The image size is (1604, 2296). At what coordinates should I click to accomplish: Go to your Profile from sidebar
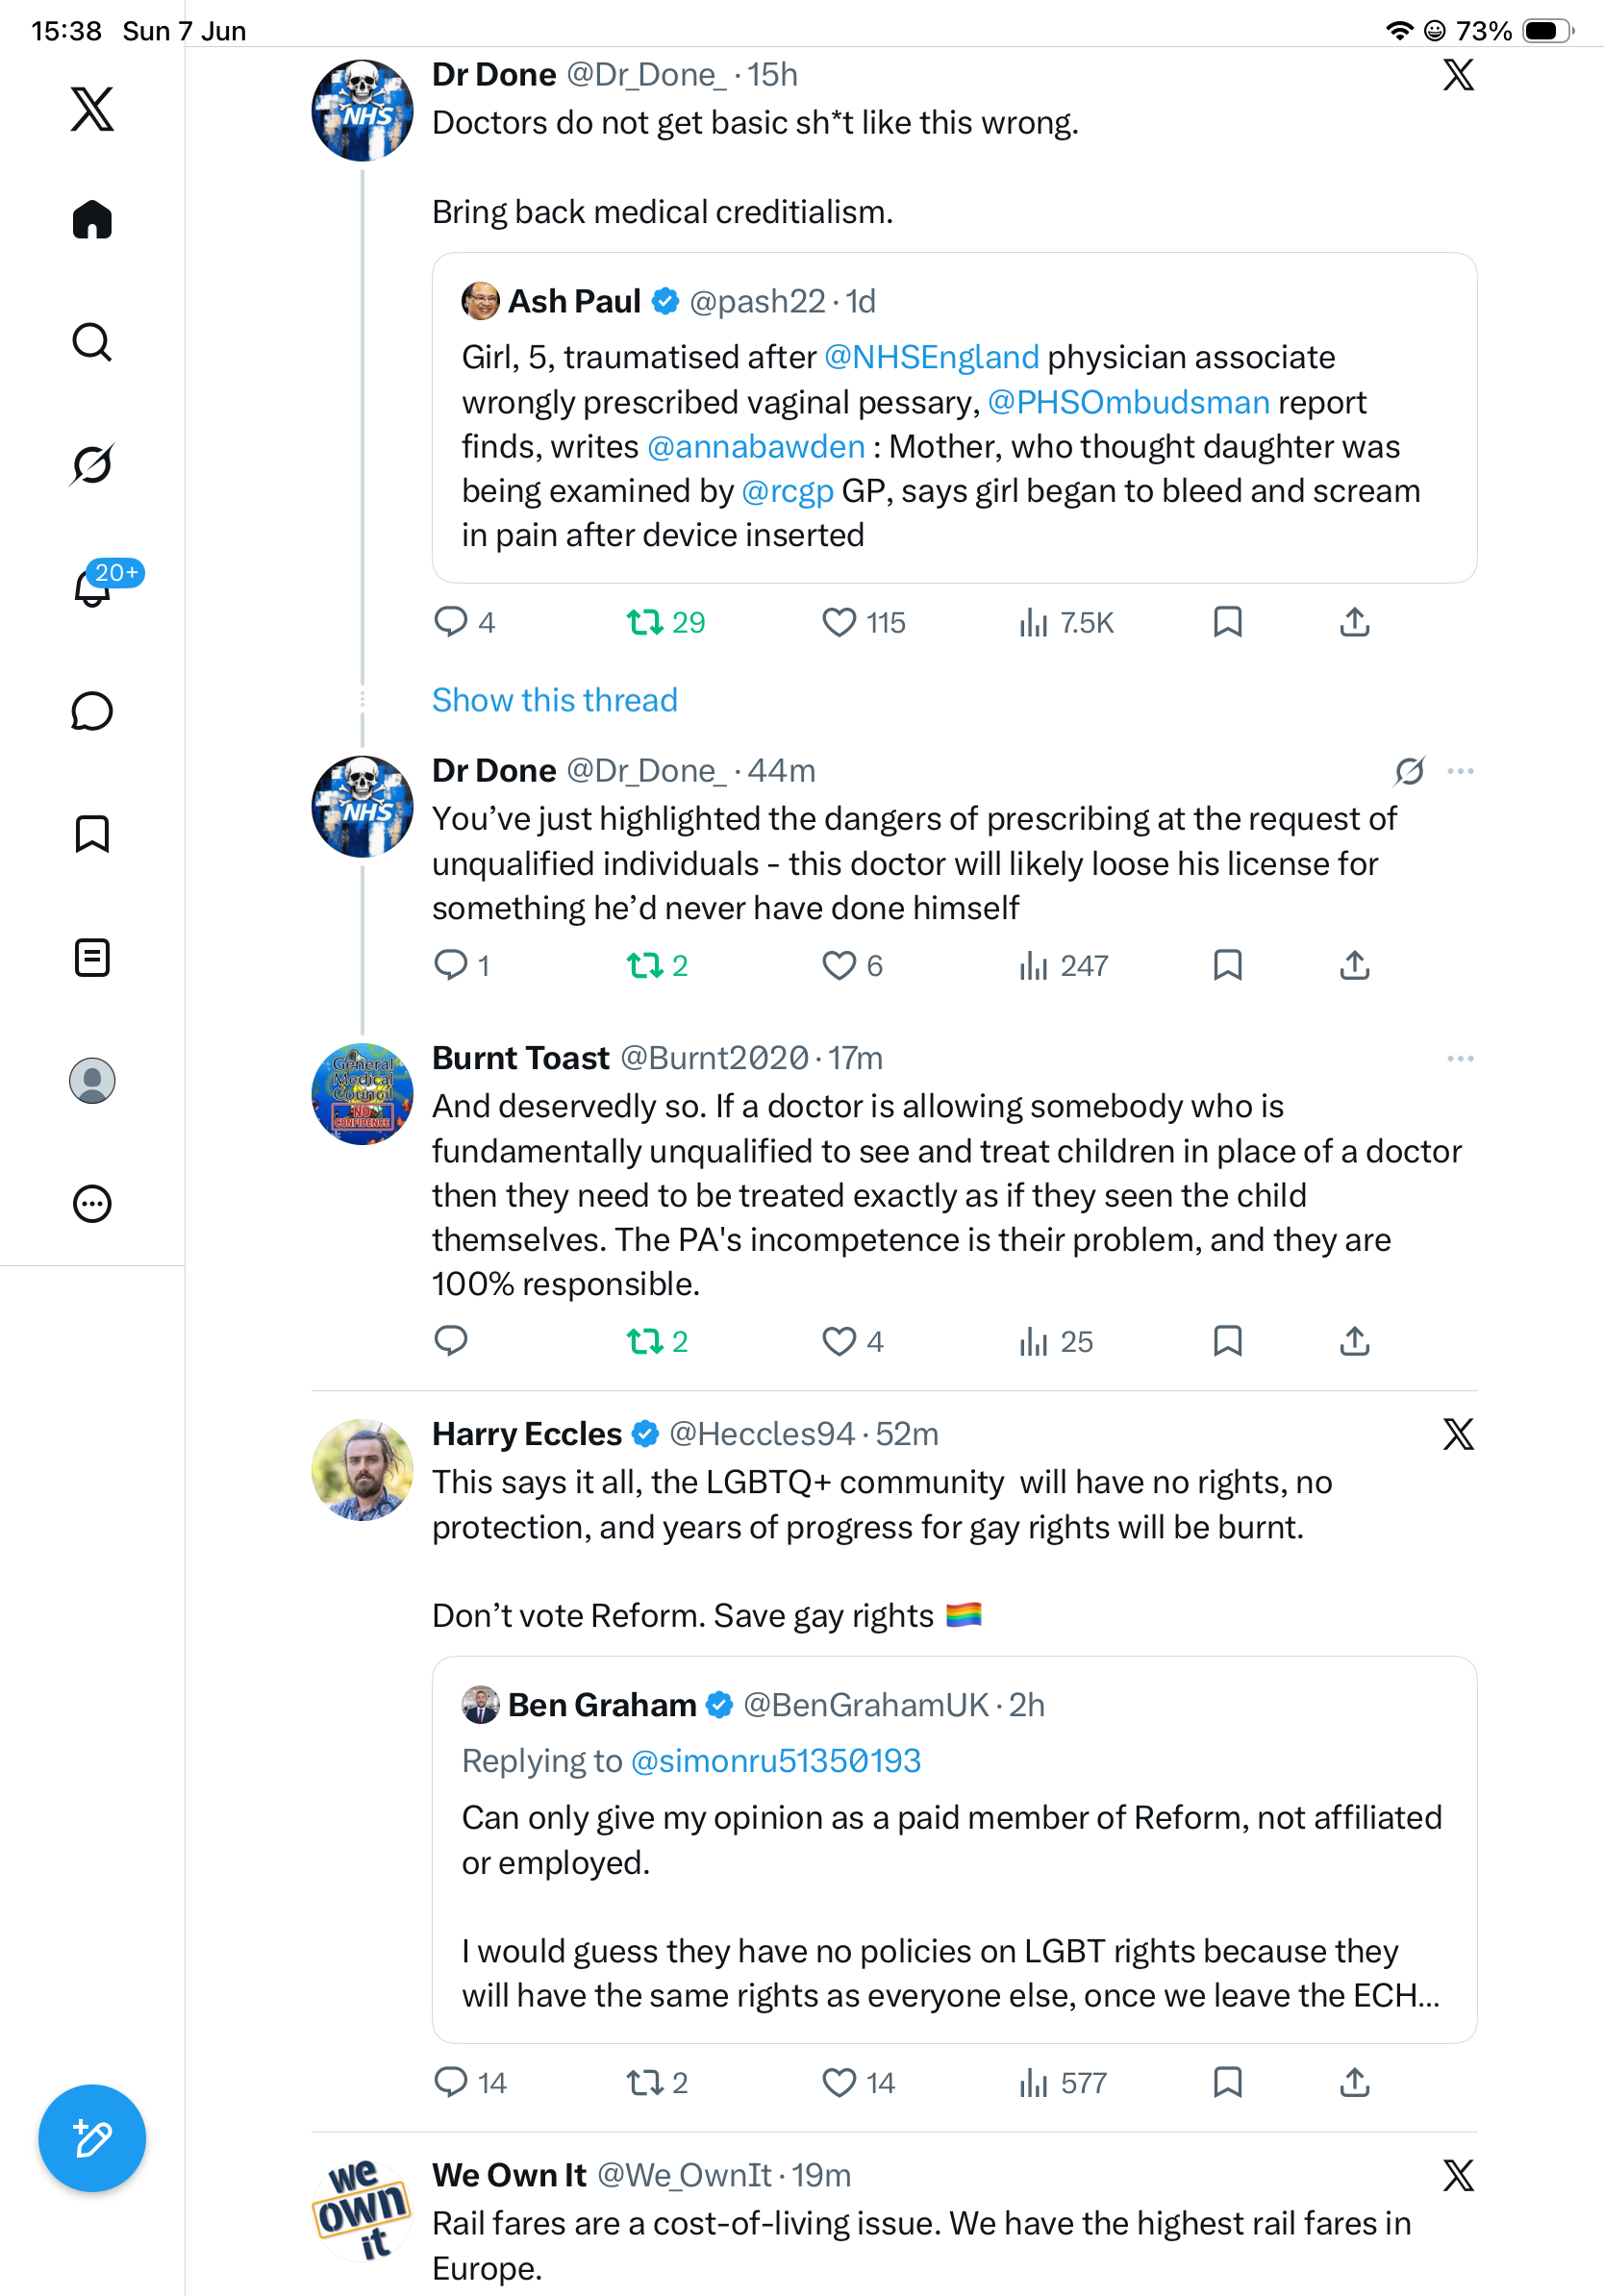tap(92, 1080)
